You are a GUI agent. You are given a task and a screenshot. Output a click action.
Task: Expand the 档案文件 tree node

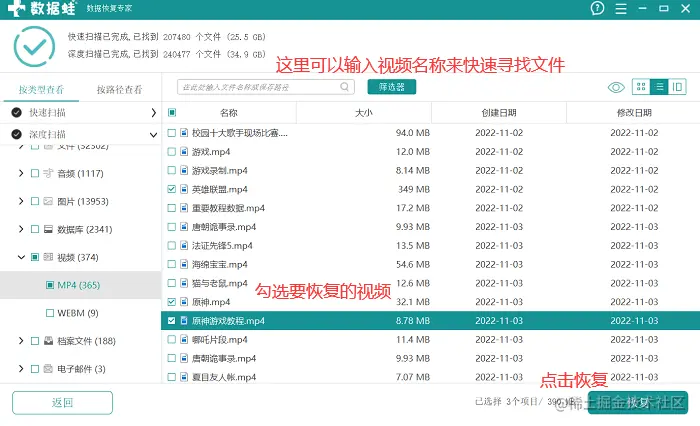[21, 341]
